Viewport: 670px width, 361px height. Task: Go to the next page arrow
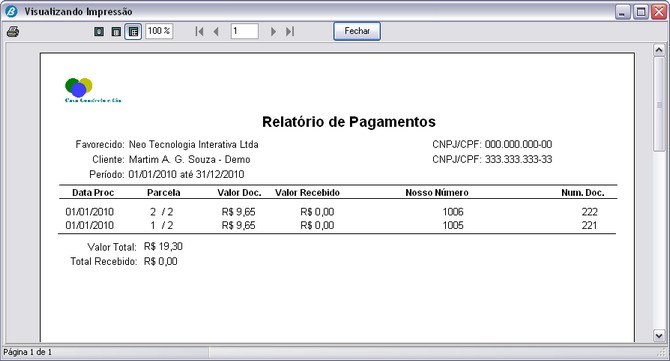pyautogui.click(x=273, y=32)
